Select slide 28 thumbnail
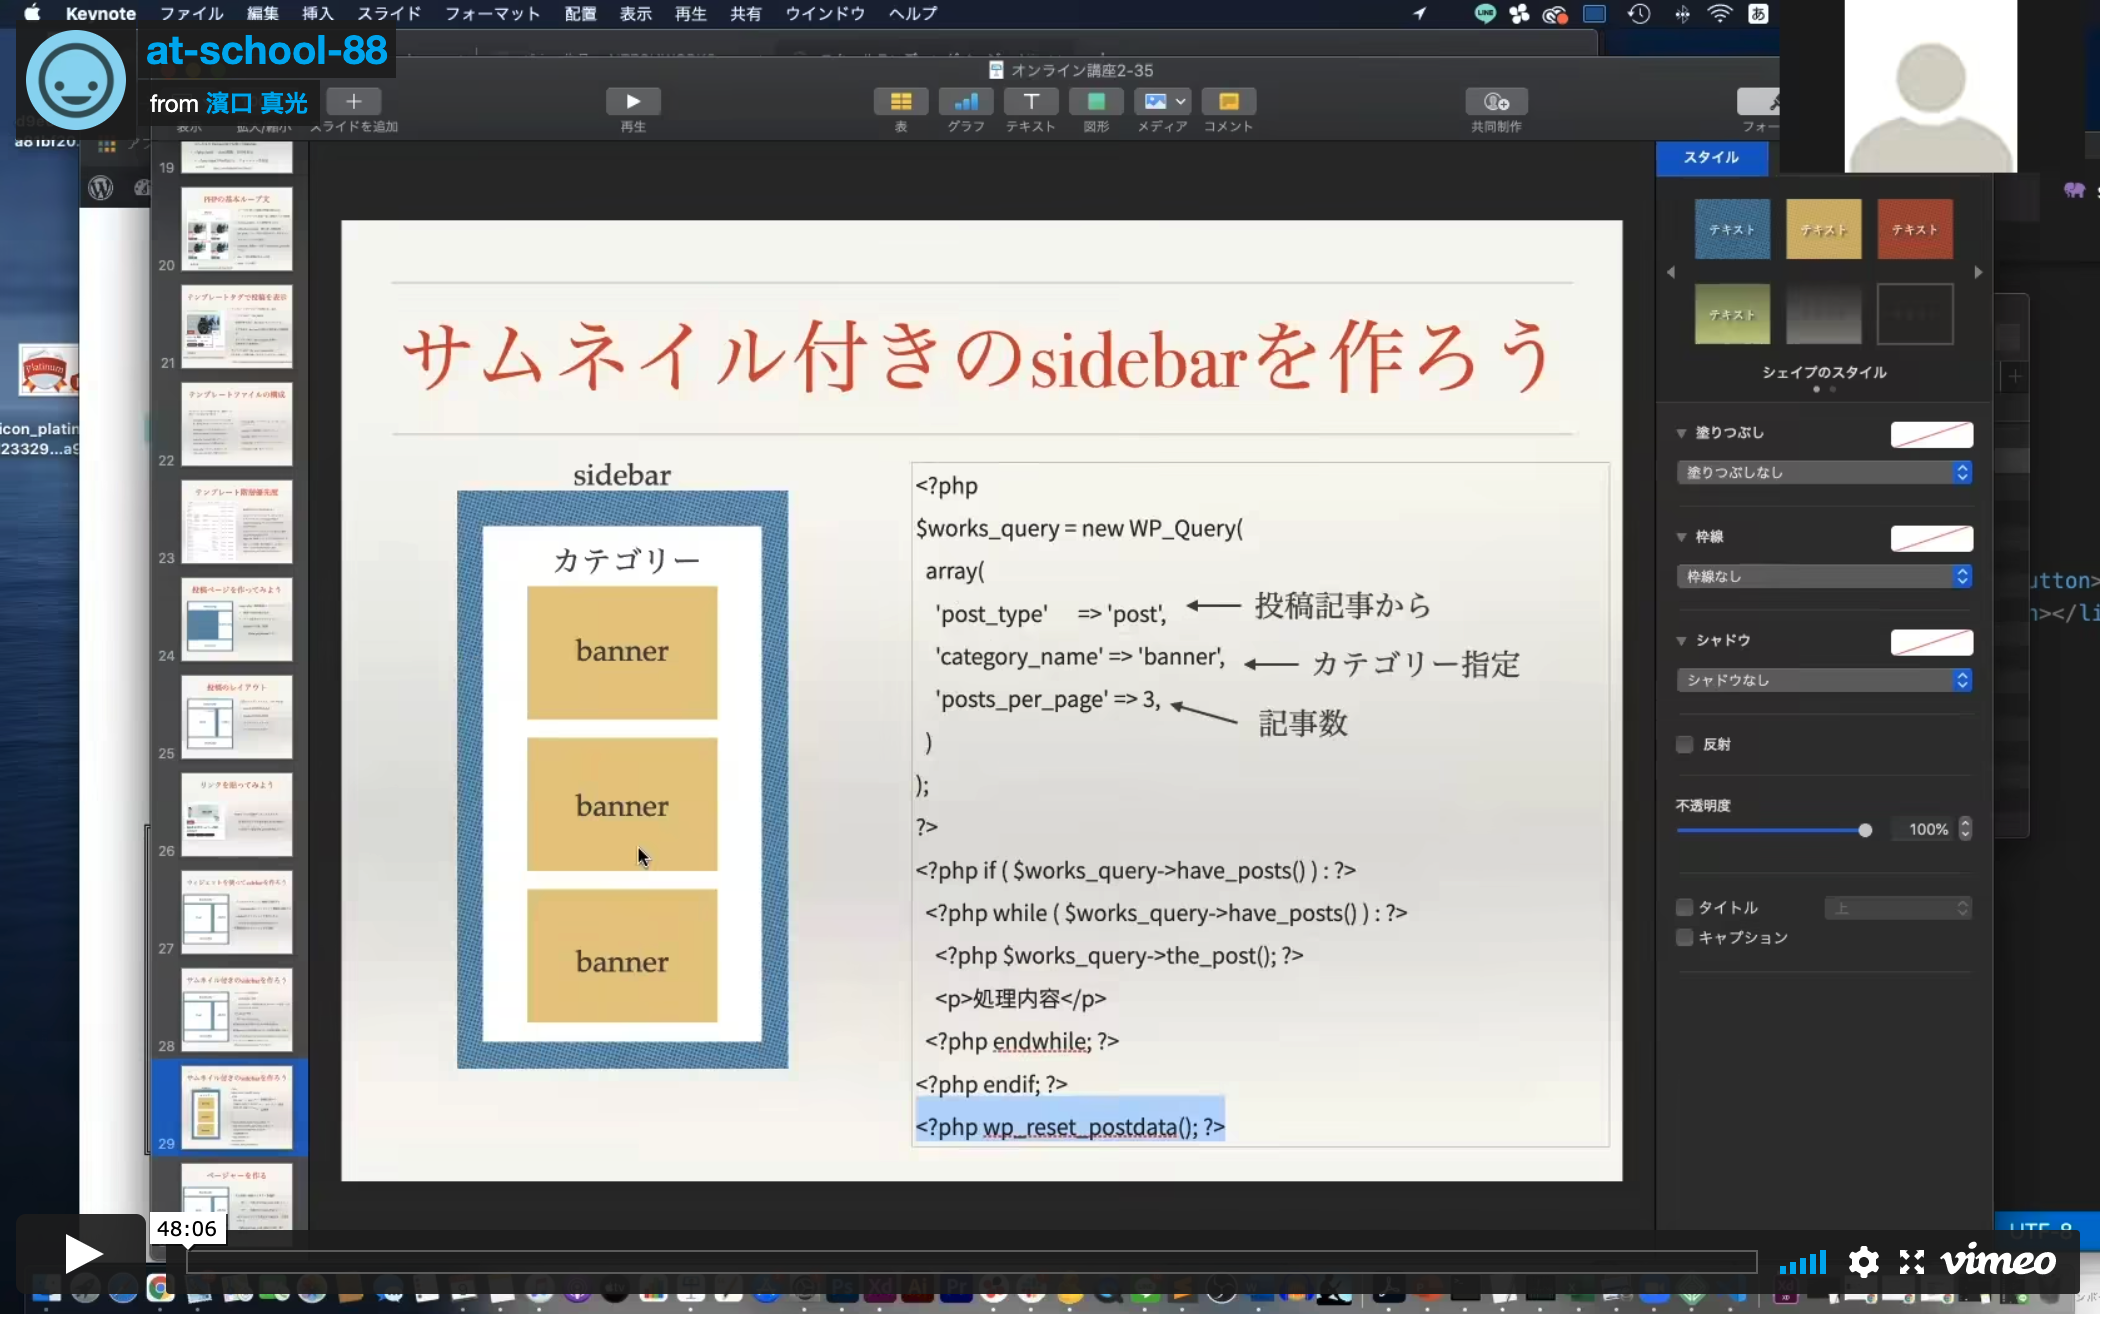2102x1320 pixels. click(x=237, y=1010)
